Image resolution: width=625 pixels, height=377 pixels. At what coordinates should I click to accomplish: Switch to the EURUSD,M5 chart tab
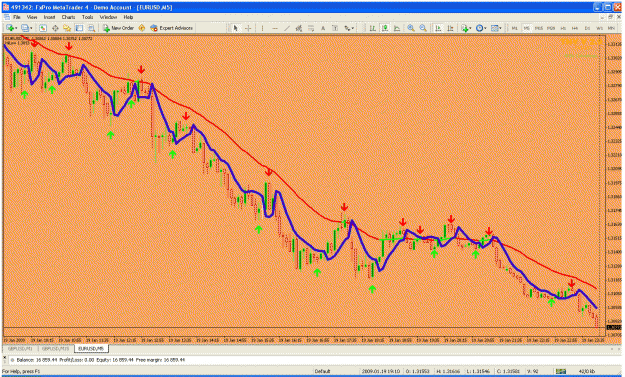click(91, 349)
